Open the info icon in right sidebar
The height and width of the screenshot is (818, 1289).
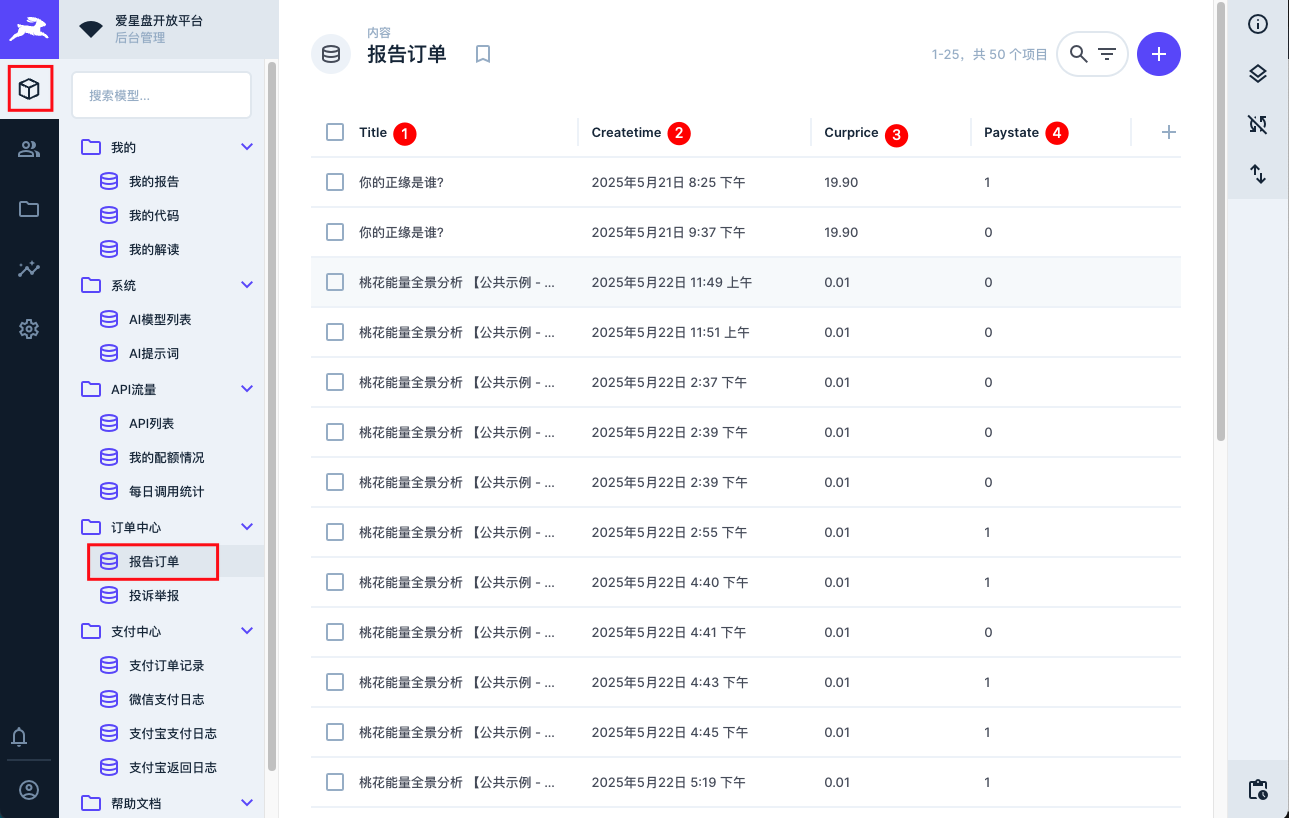[1258, 25]
